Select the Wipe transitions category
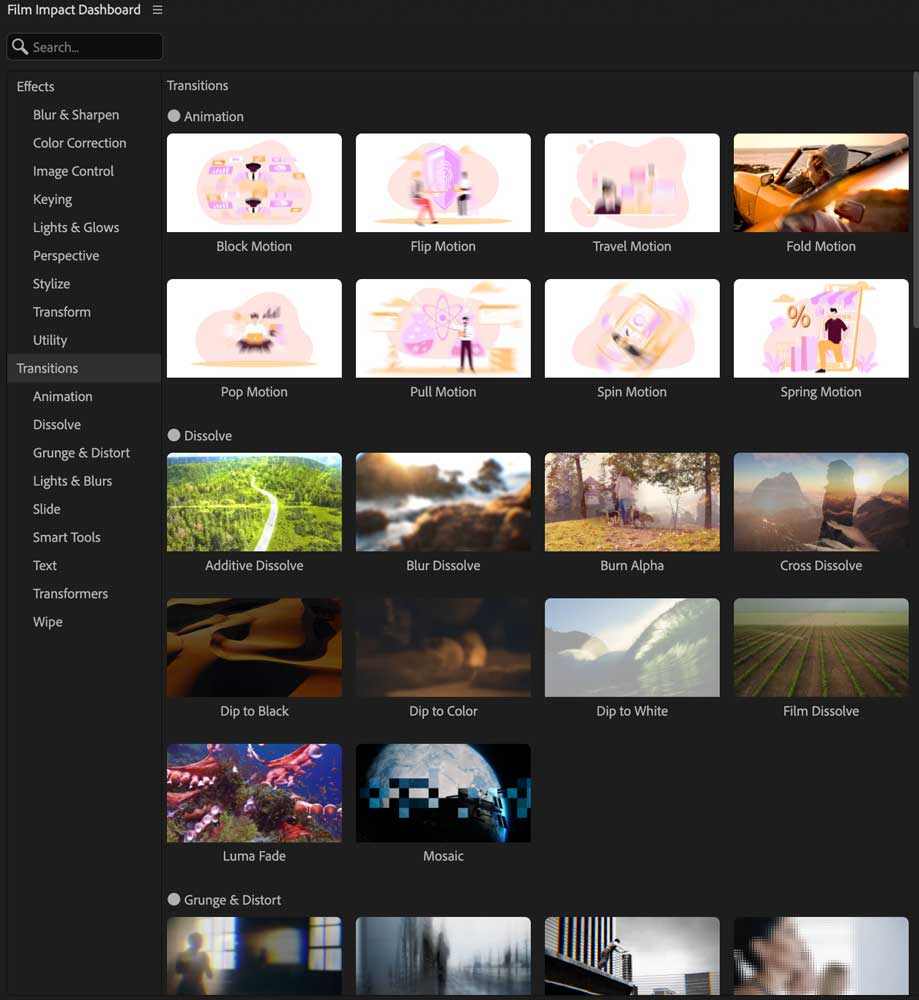This screenshot has width=919, height=1000. 47,622
